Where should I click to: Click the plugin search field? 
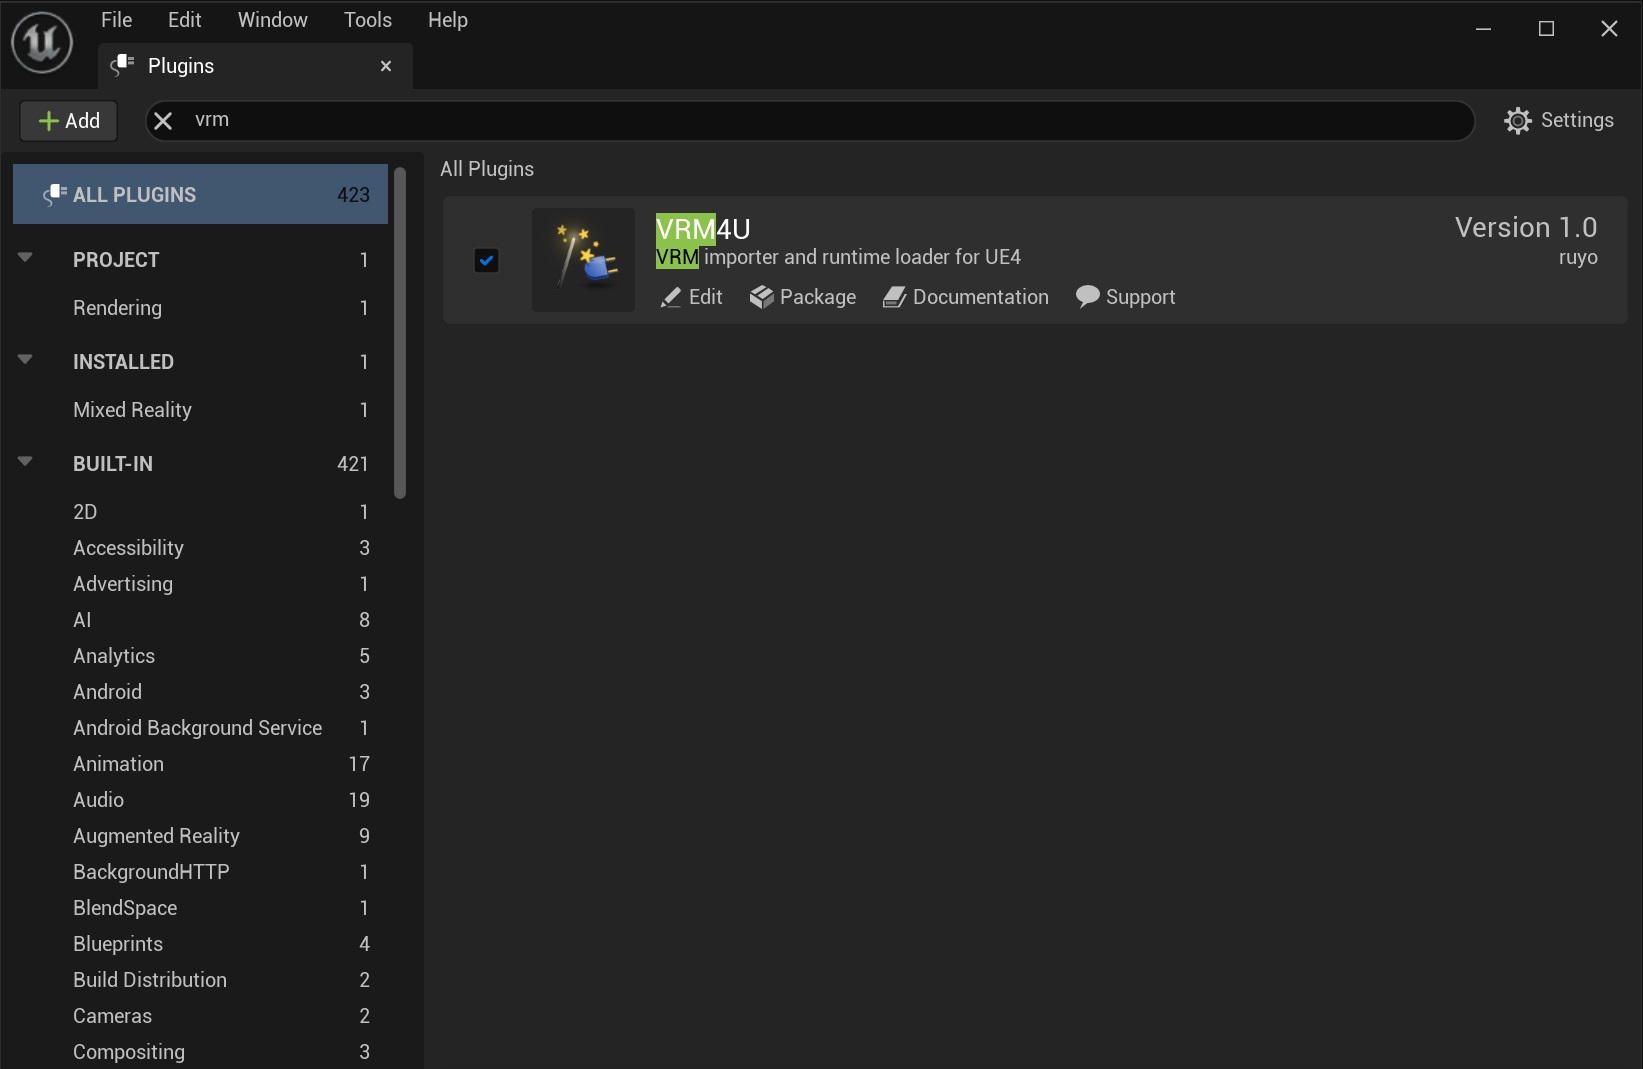pyautogui.click(x=810, y=121)
